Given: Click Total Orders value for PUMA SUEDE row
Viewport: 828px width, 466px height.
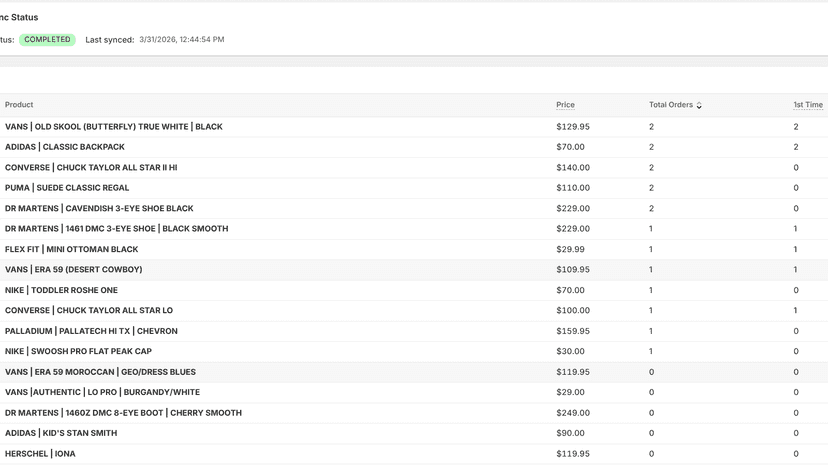Looking at the screenshot, I should point(651,188).
